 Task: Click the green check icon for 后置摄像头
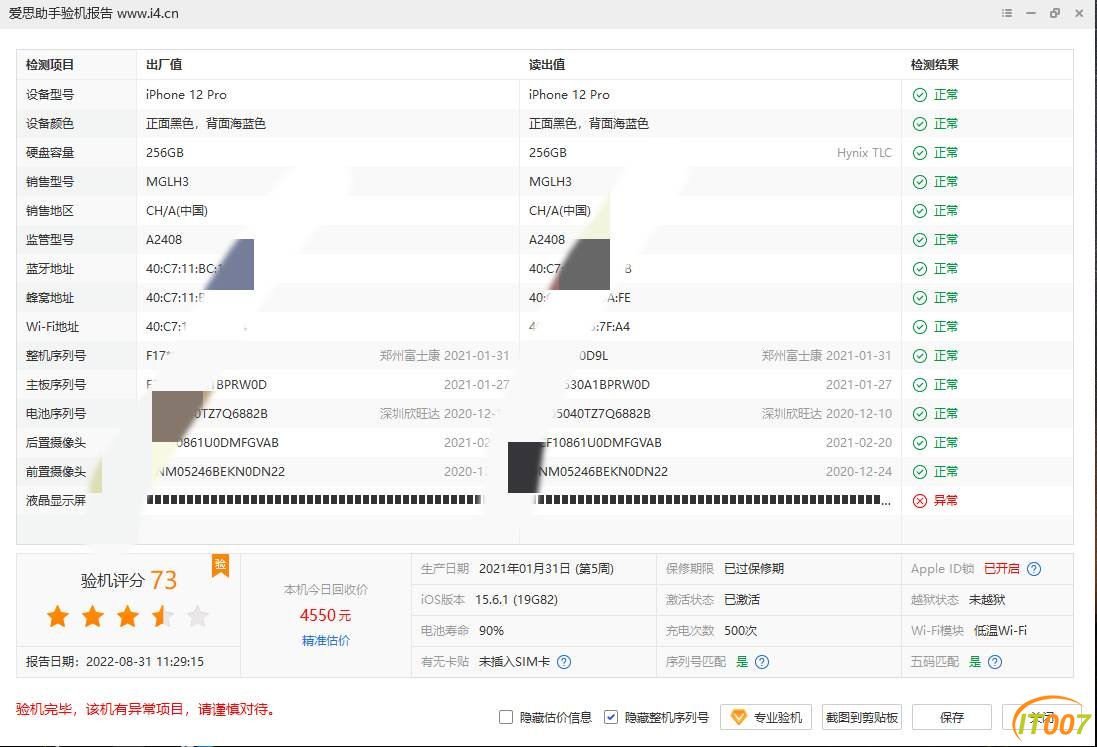coord(920,443)
